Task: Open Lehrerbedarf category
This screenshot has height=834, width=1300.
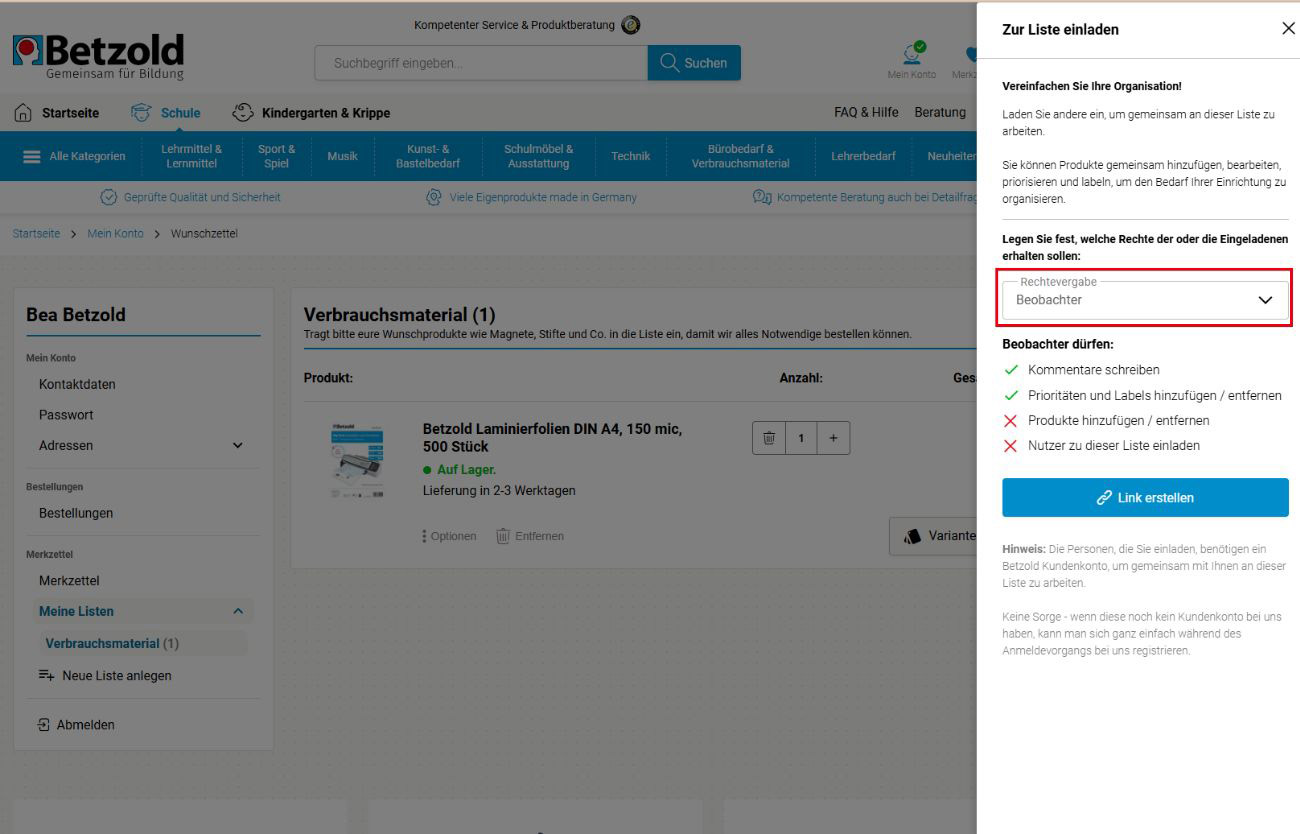Action: [863, 156]
